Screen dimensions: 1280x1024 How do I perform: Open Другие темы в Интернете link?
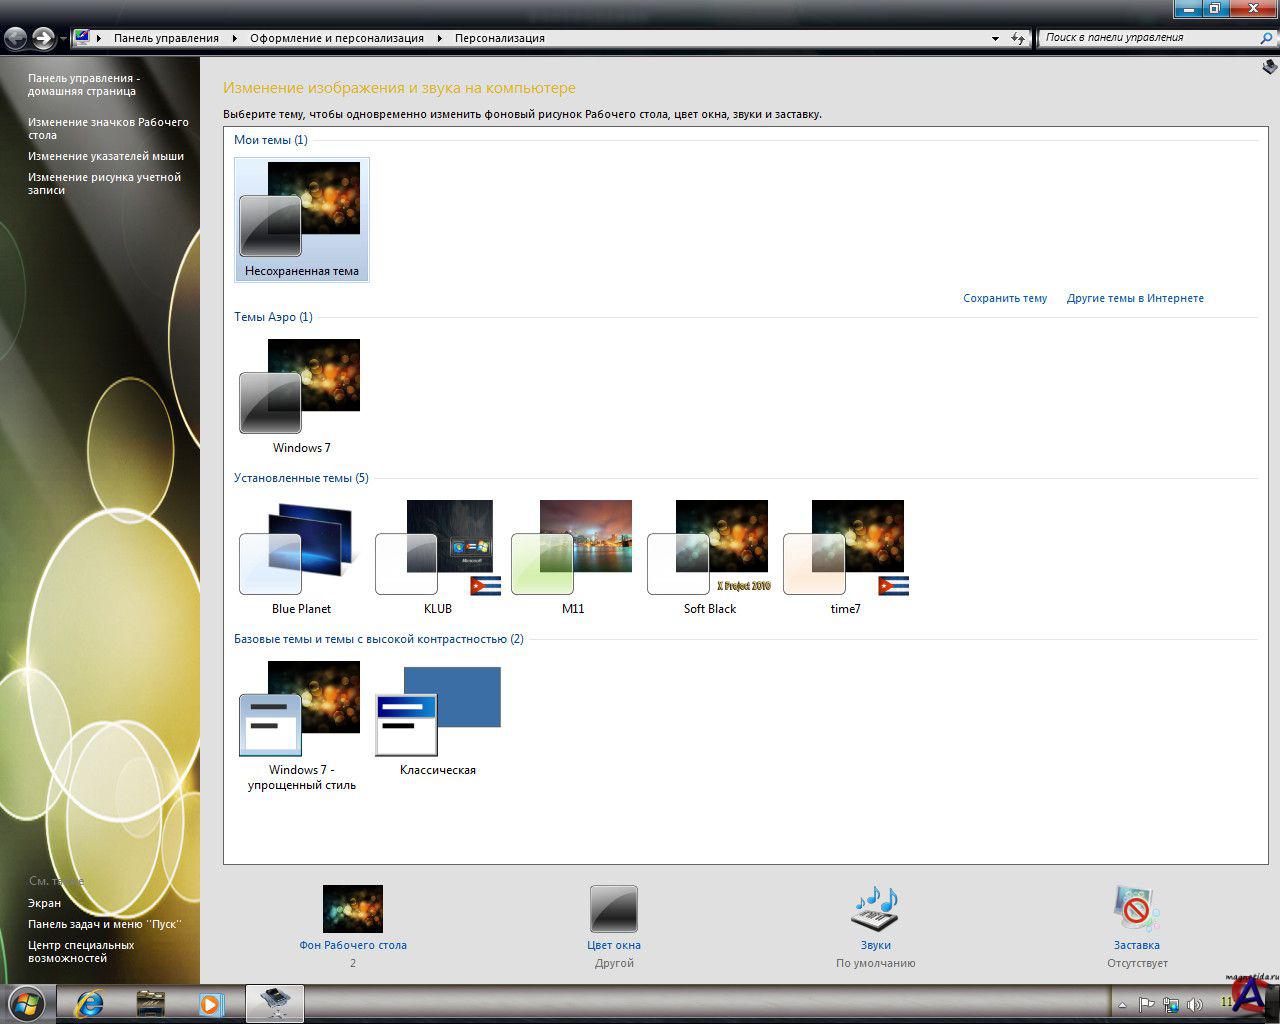(x=1135, y=298)
